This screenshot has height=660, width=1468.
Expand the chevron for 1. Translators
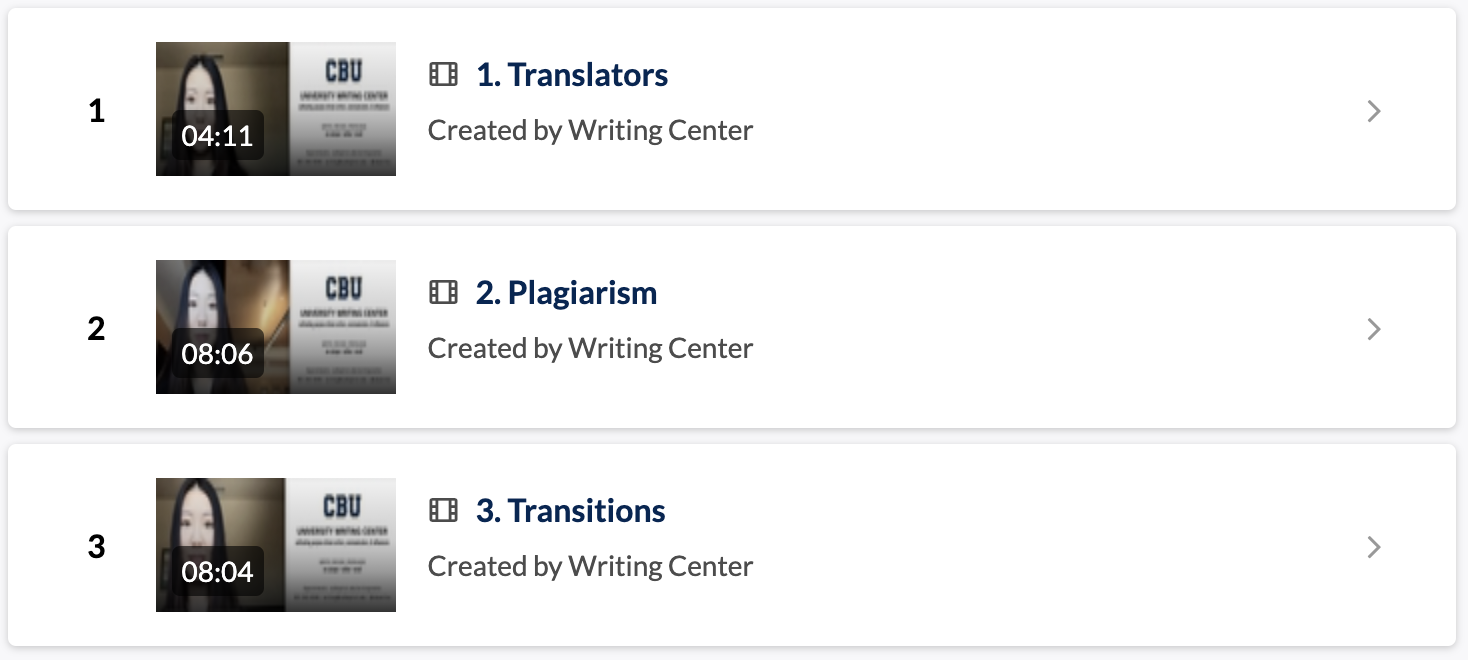[1374, 111]
